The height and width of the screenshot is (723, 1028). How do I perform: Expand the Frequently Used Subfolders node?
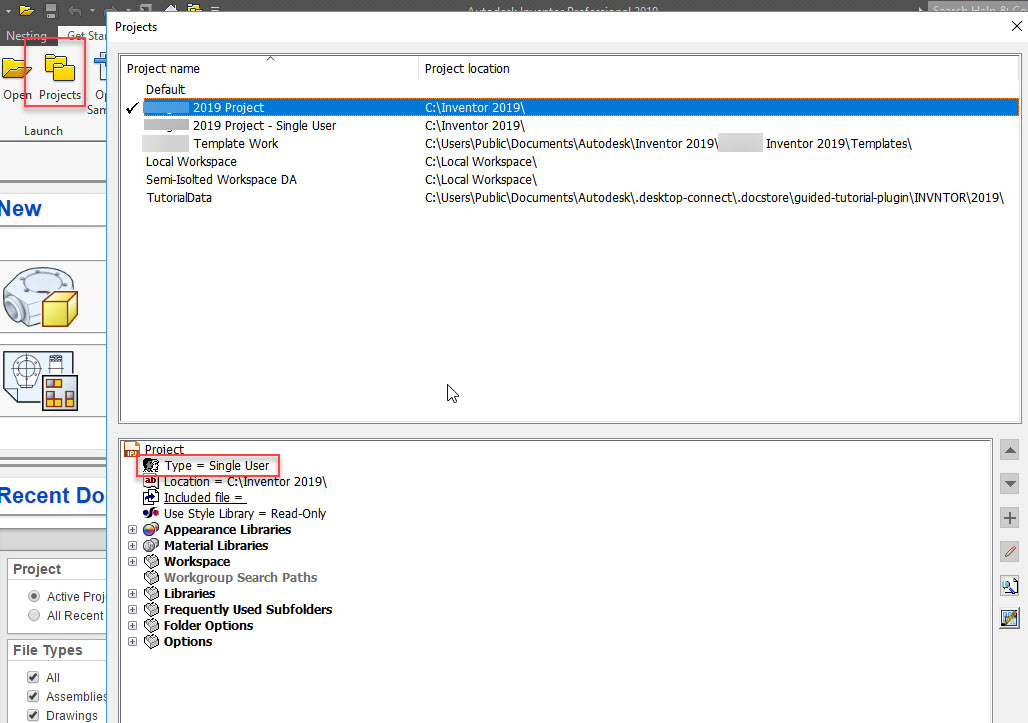pos(132,609)
